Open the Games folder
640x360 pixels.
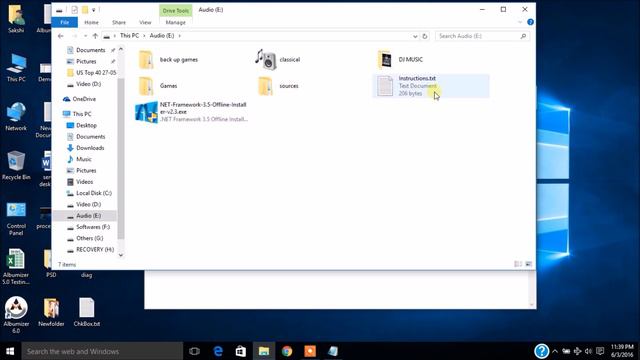158,86
